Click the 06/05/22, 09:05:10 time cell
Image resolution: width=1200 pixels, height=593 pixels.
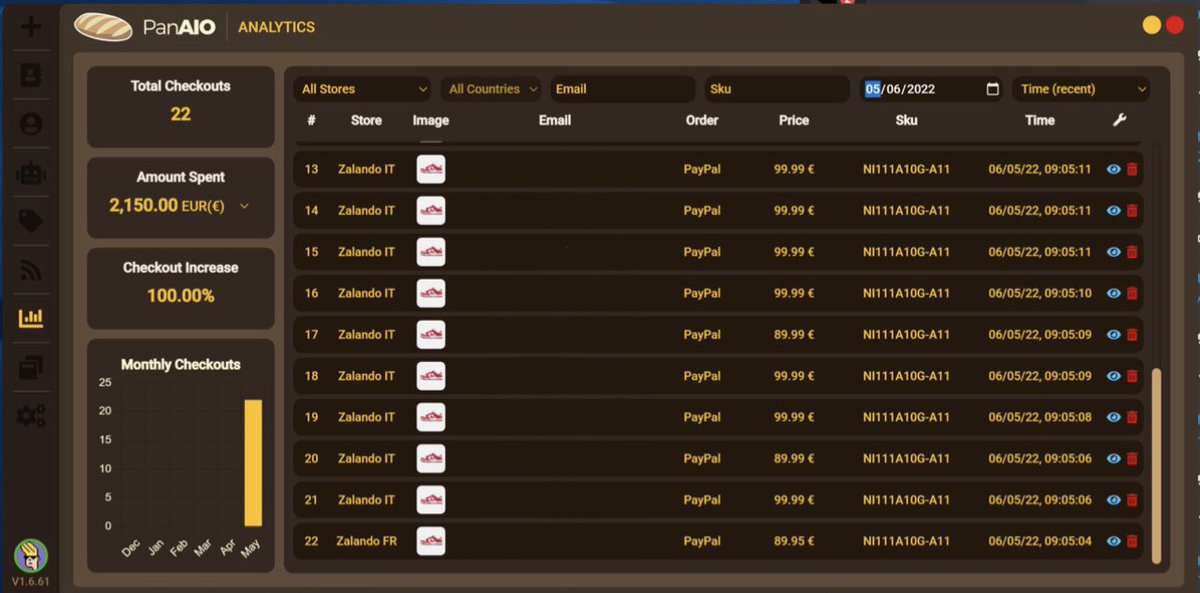1040,293
